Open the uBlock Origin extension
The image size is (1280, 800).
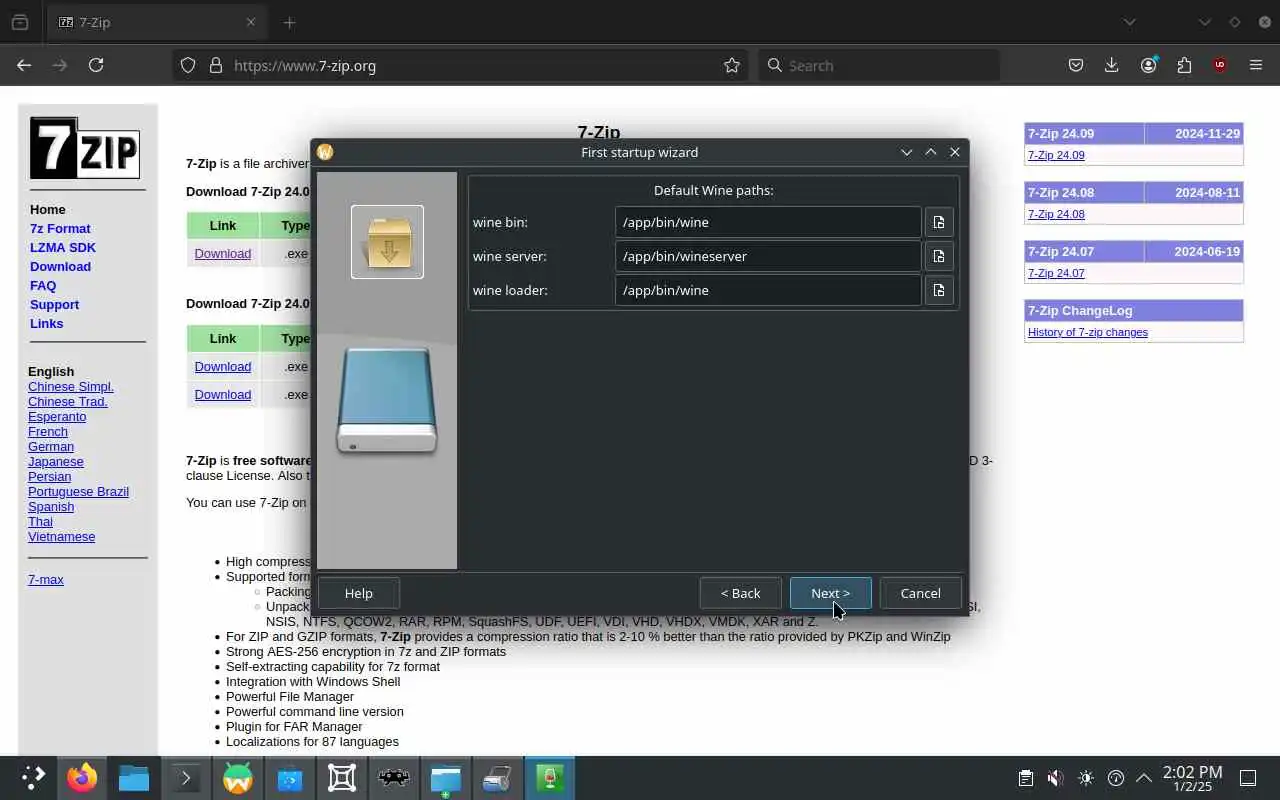(x=1219, y=65)
